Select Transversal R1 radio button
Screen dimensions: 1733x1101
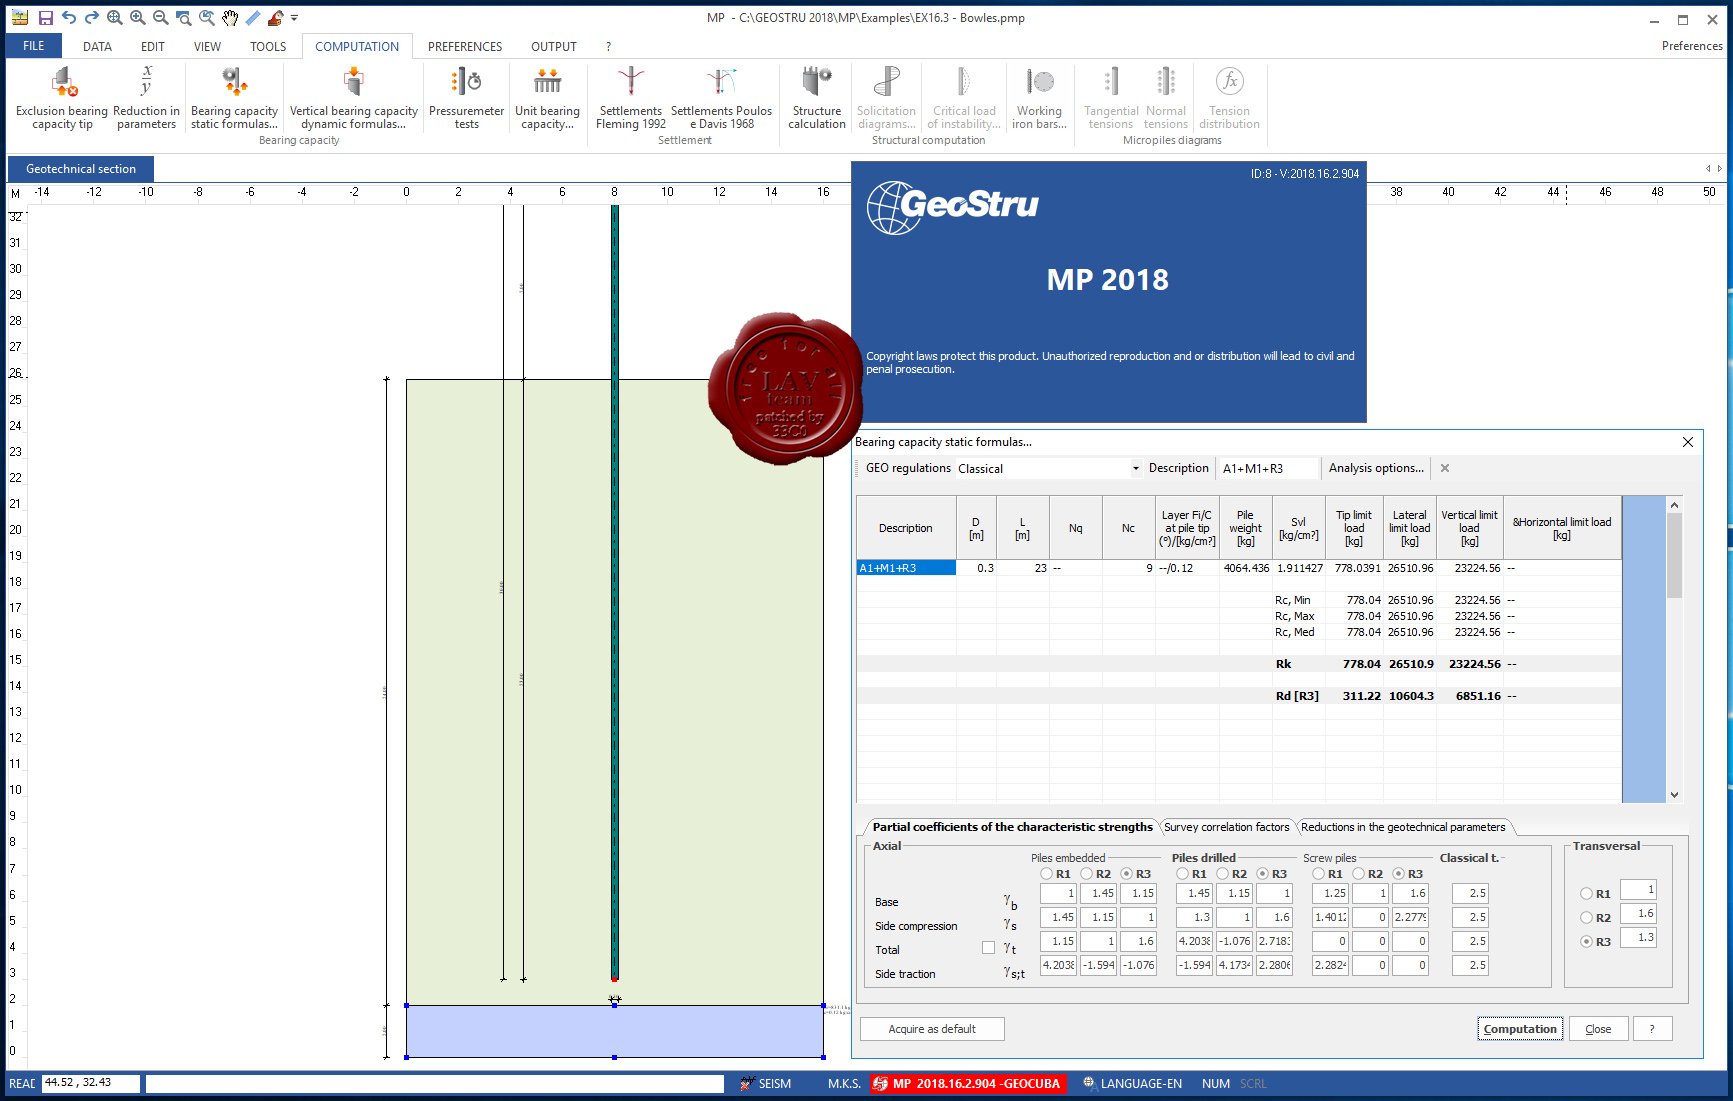[1586, 894]
